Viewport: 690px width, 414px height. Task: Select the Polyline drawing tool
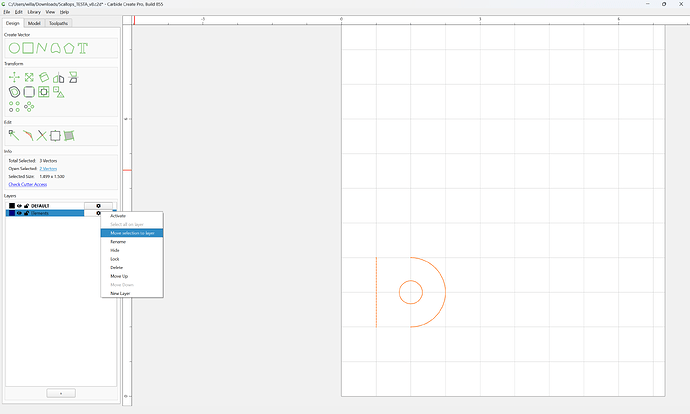click(42, 48)
